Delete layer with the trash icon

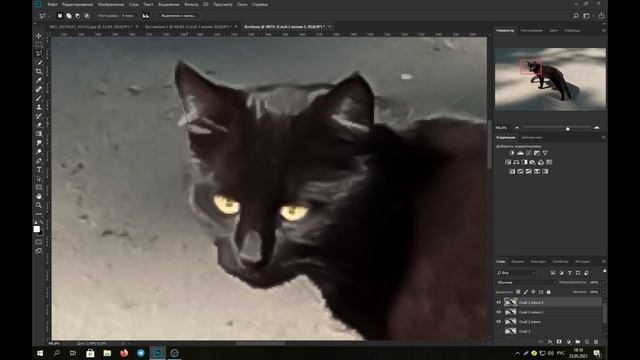[596, 342]
